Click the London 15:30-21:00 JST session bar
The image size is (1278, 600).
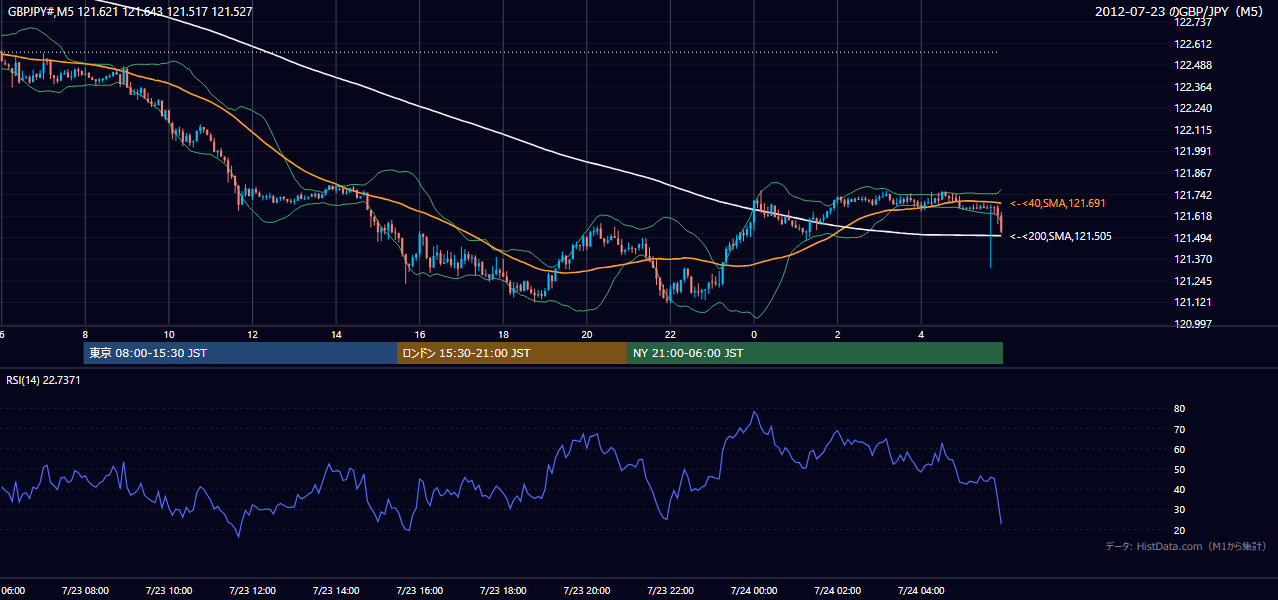click(x=512, y=353)
